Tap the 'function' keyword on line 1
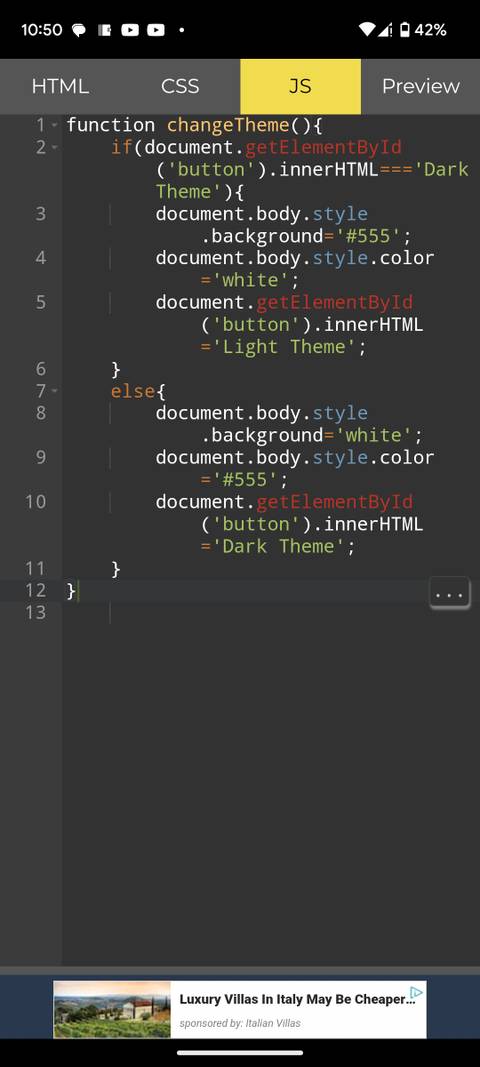This screenshot has height=1067, width=480. 111,125
